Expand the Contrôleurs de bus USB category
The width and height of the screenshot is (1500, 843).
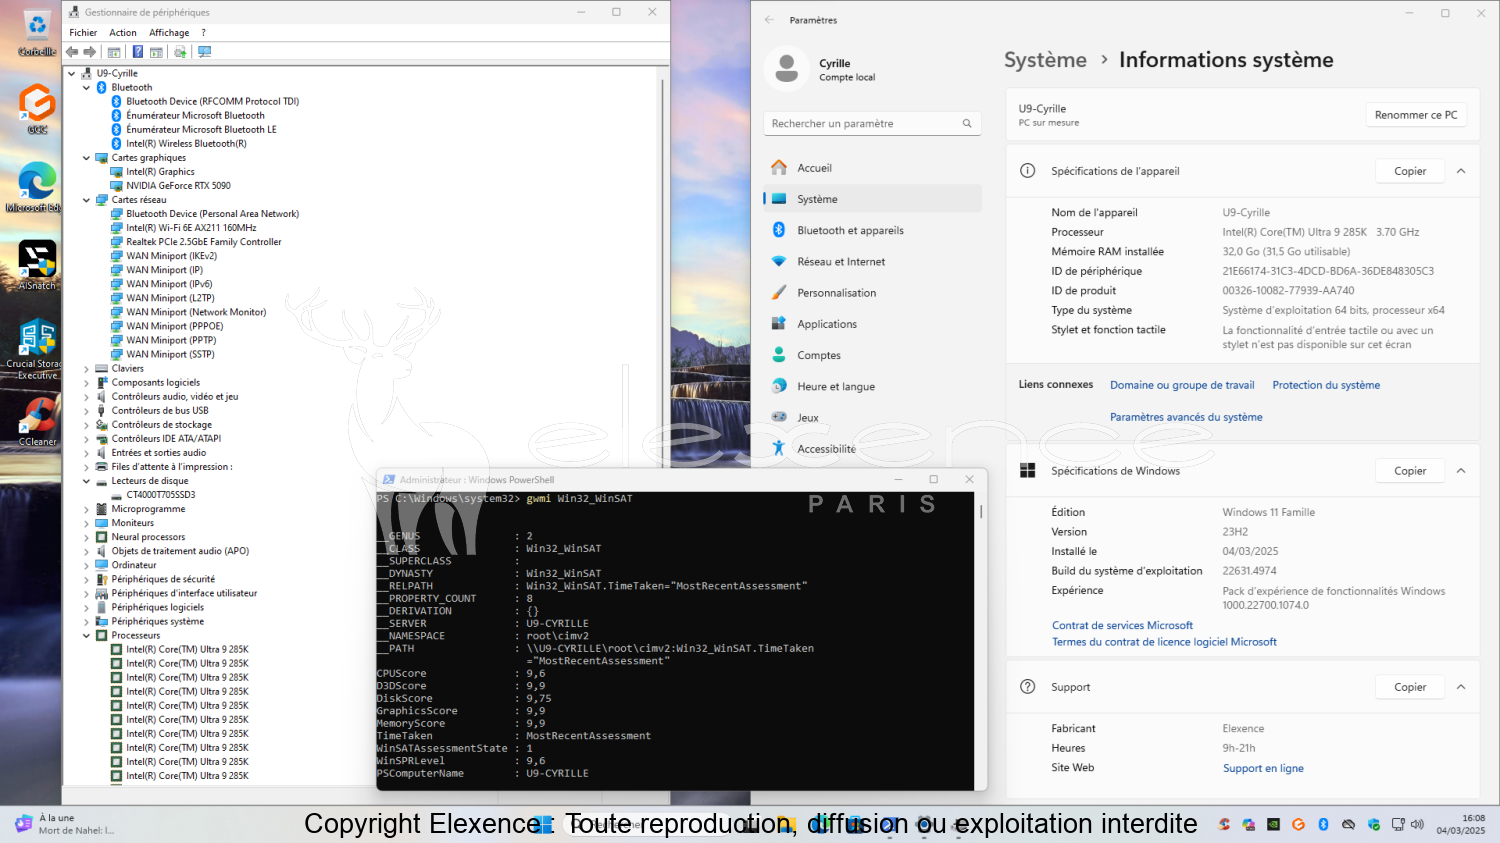(86, 411)
